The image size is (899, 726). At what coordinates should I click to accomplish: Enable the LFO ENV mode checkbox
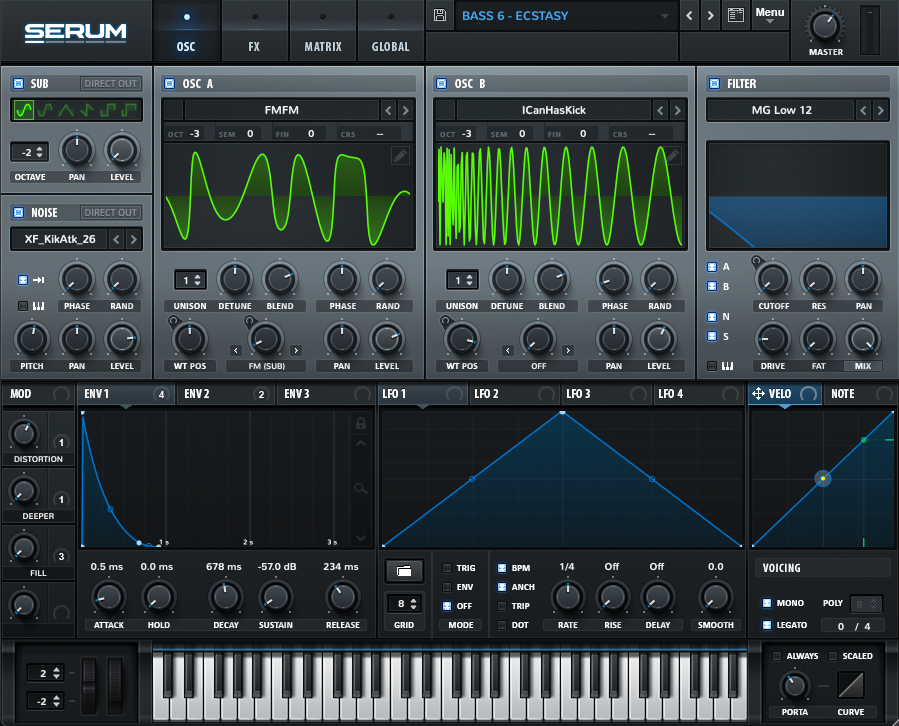tap(447, 587)
